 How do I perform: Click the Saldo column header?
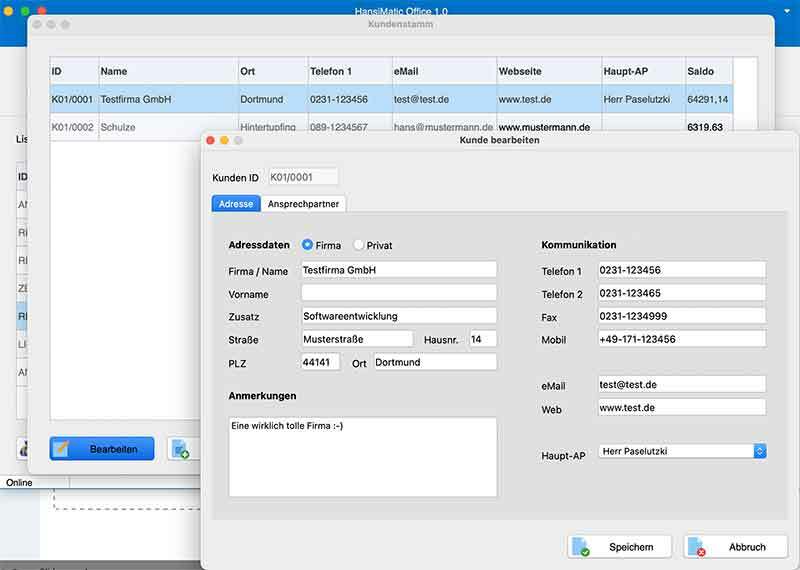708,71
